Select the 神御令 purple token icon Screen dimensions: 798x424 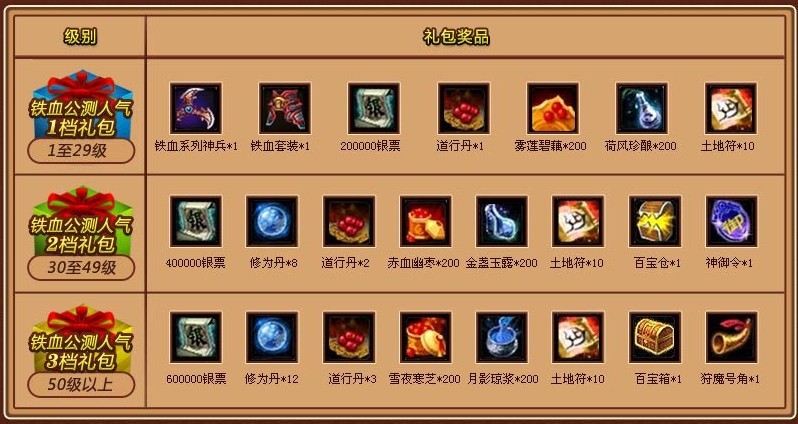click(731, 221)
